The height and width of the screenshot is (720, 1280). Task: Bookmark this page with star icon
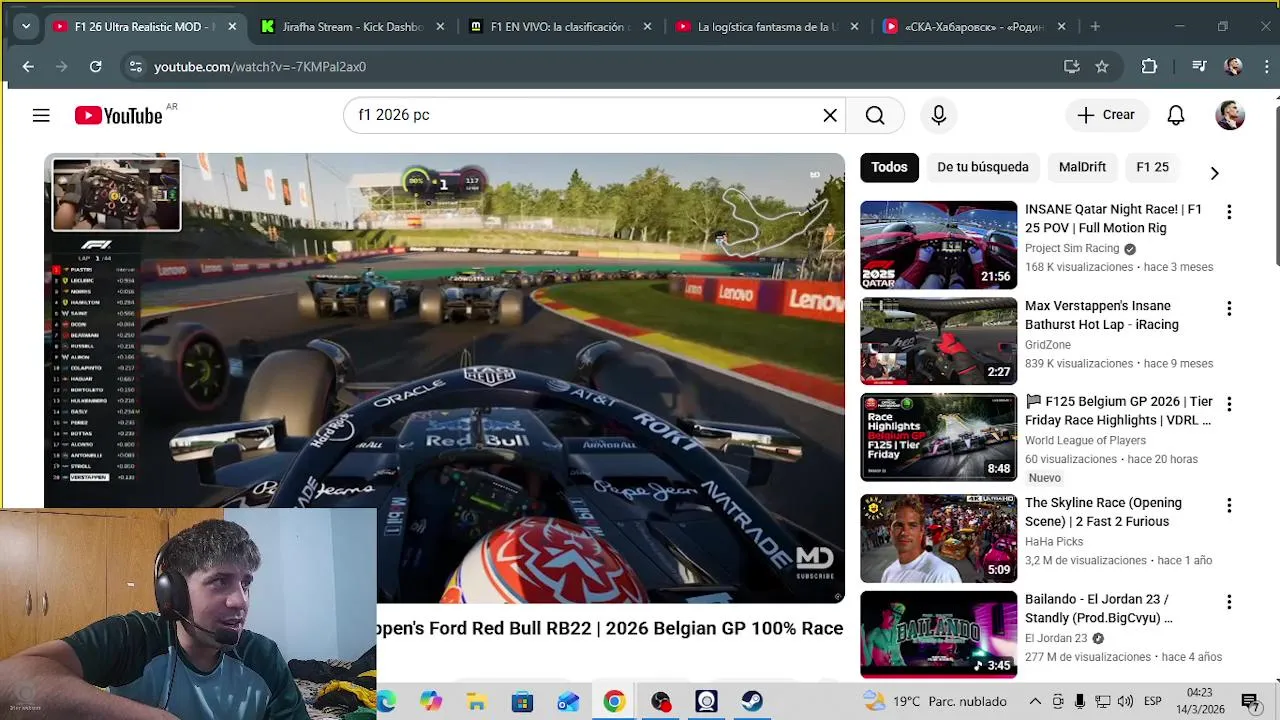click(x=1102, y=66)
